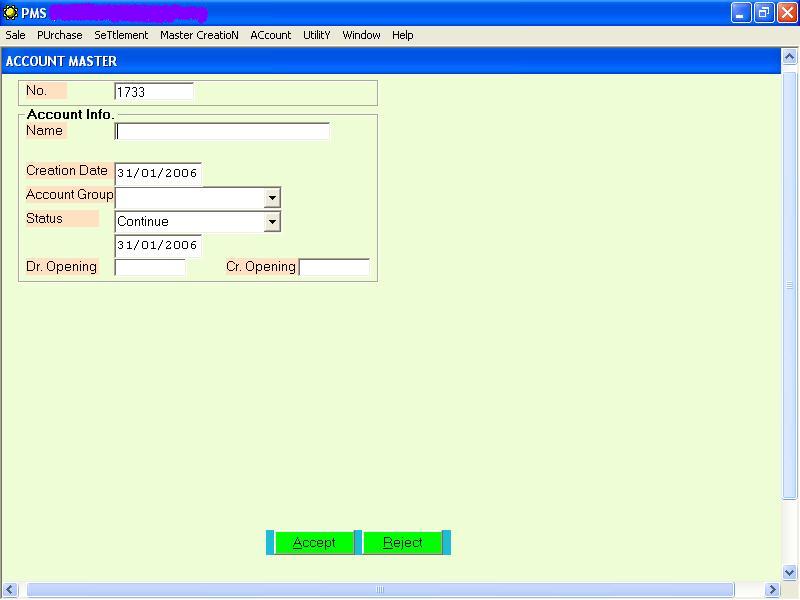Click the Creation Date field

pyautogui.click(x=158, y=174)
